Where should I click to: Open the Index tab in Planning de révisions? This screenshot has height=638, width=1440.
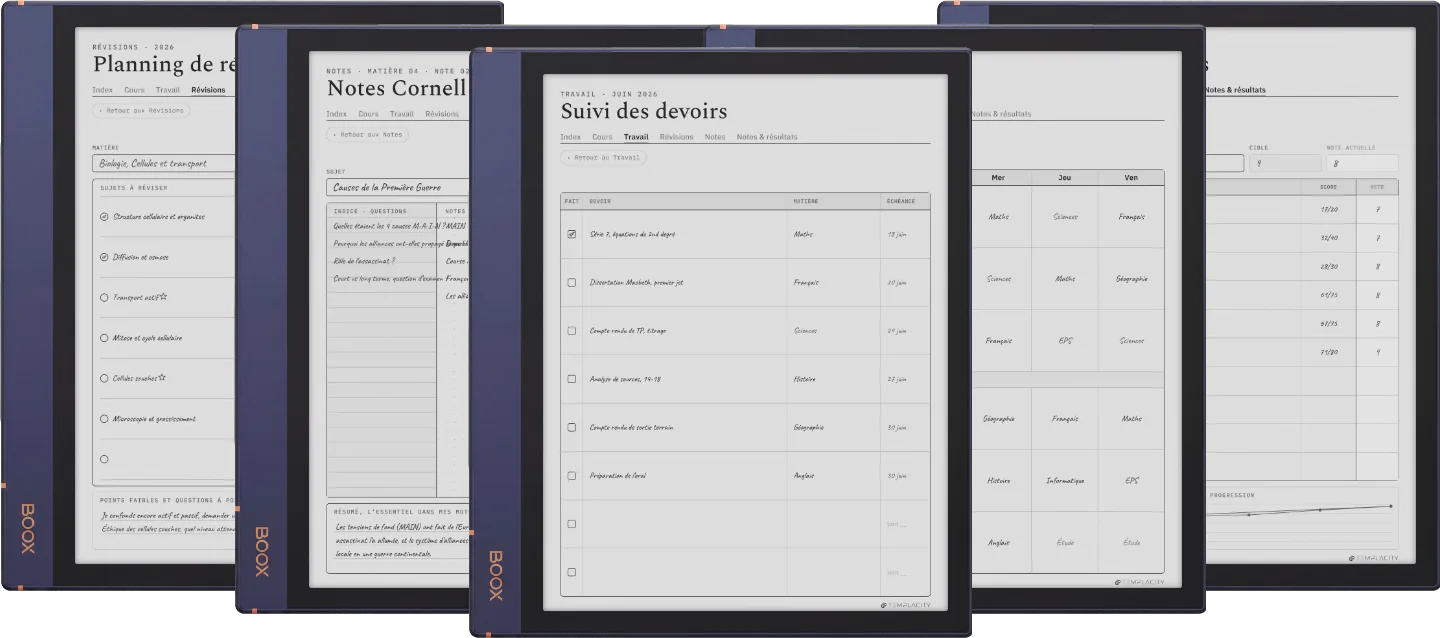pyautogui.click(x=103, y=90)
